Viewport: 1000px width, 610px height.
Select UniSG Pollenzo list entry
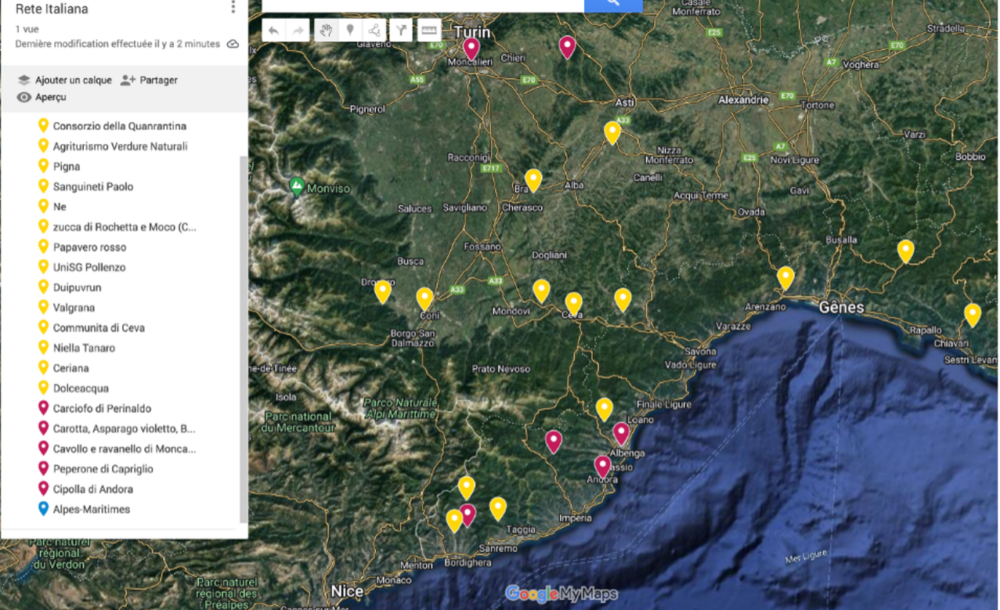[89, 267]
